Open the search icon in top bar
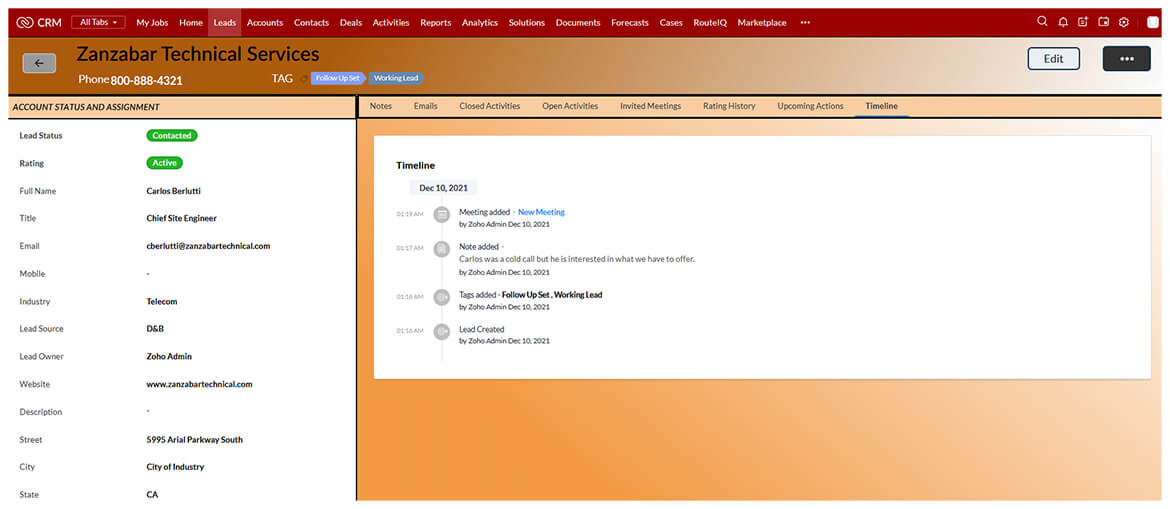The height and width of the screenshot is (509, 1170). (1042, 22)
